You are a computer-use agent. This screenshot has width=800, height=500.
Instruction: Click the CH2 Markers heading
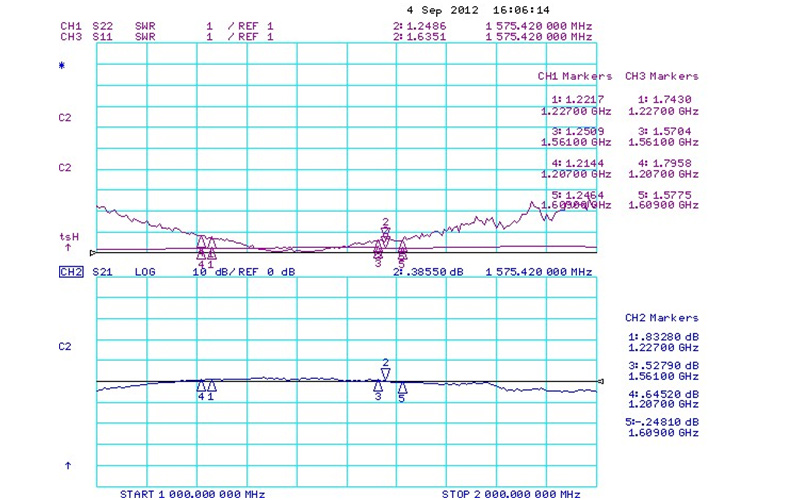[x=662, y=318]
